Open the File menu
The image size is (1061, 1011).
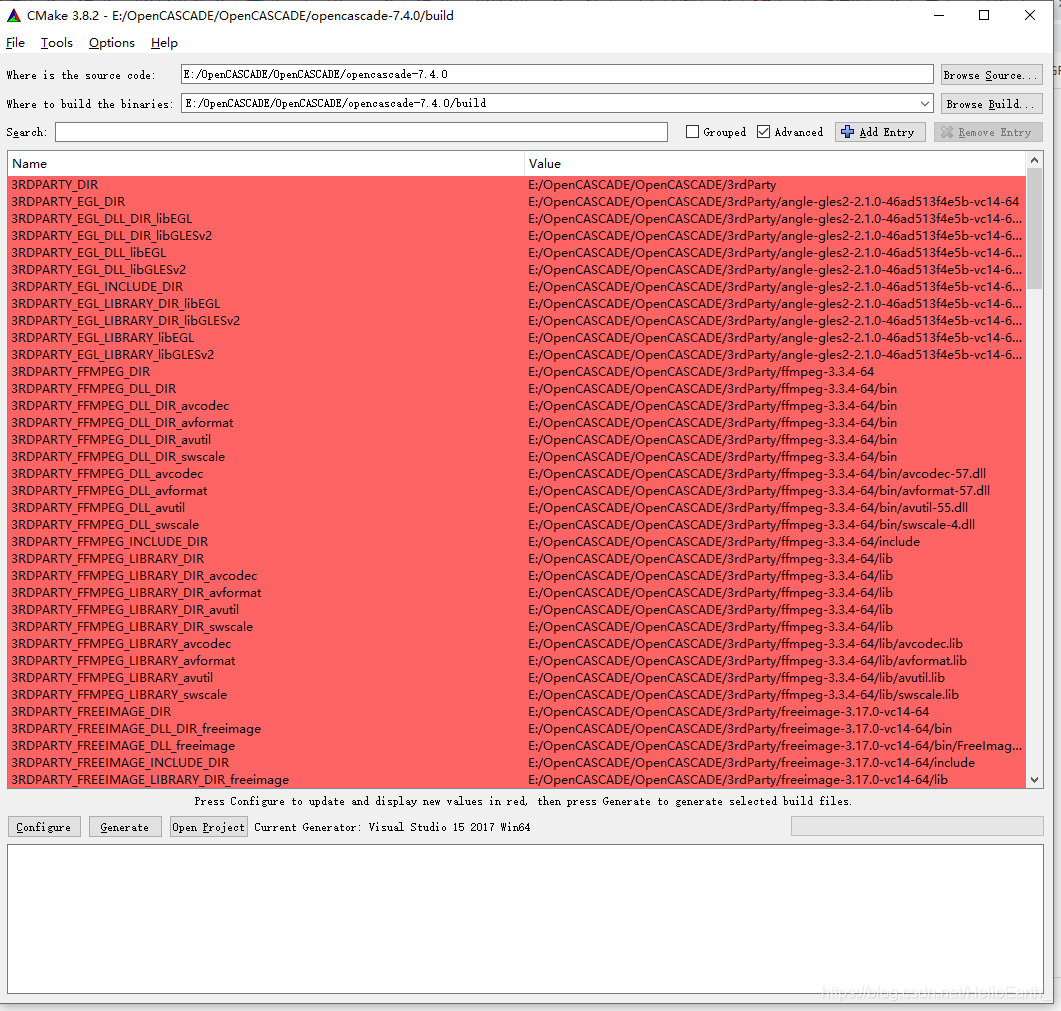tap(15, 43)
